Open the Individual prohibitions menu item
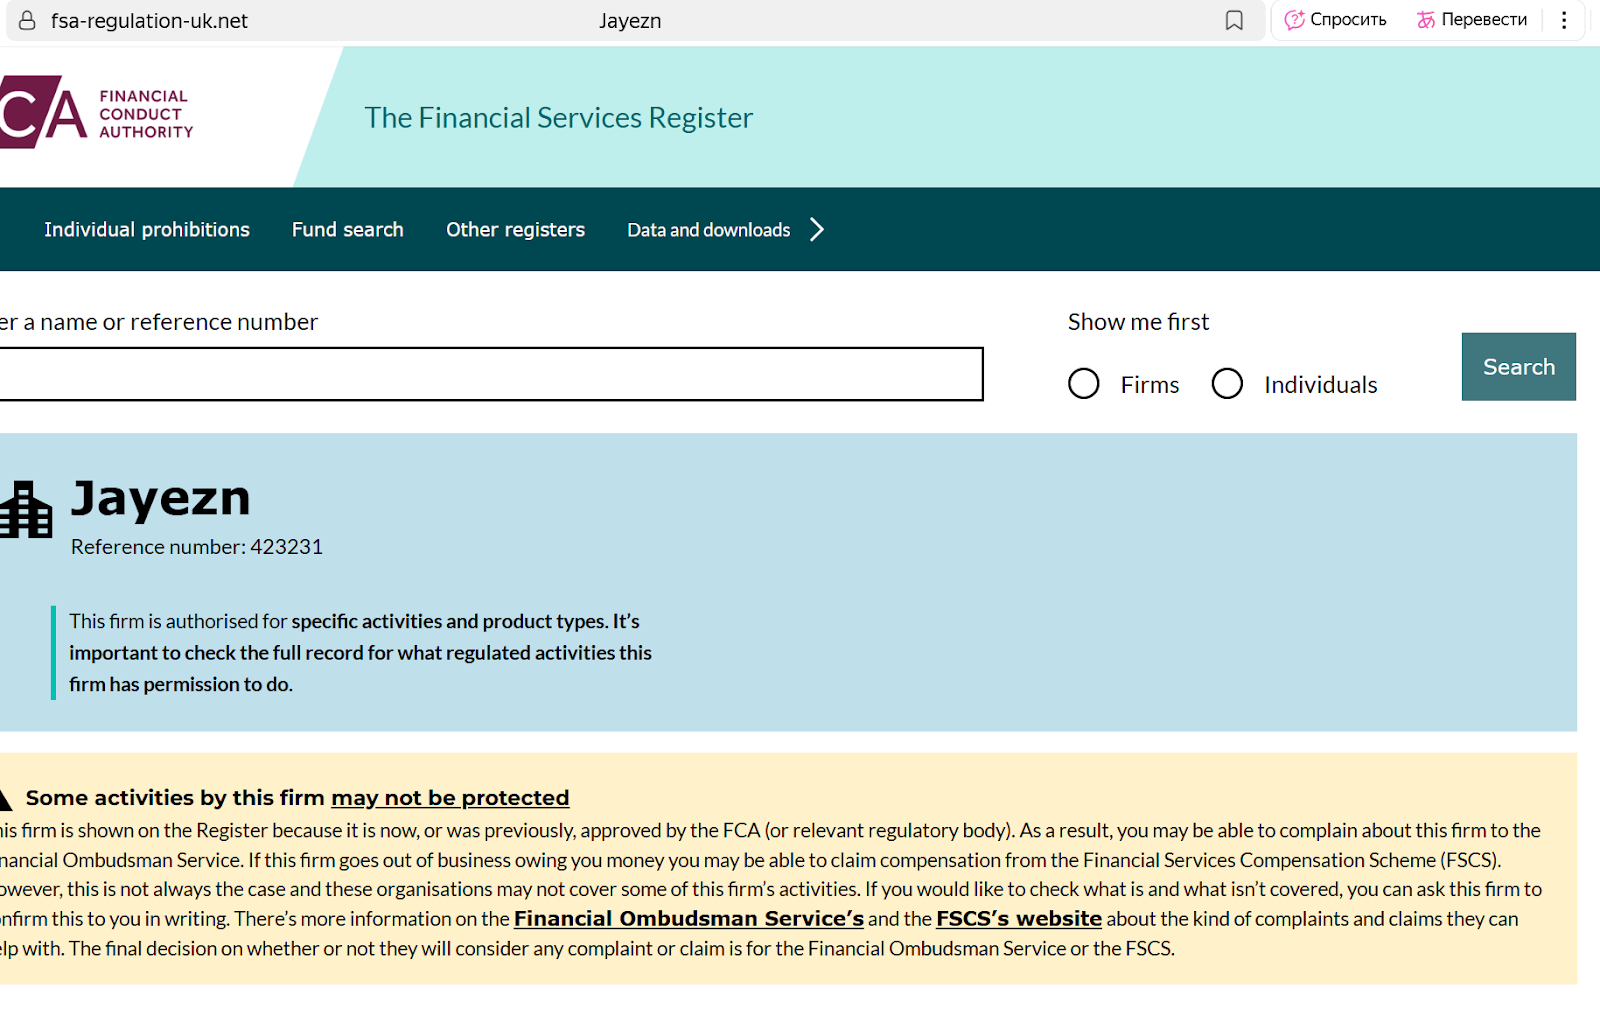 coord(147,230)
